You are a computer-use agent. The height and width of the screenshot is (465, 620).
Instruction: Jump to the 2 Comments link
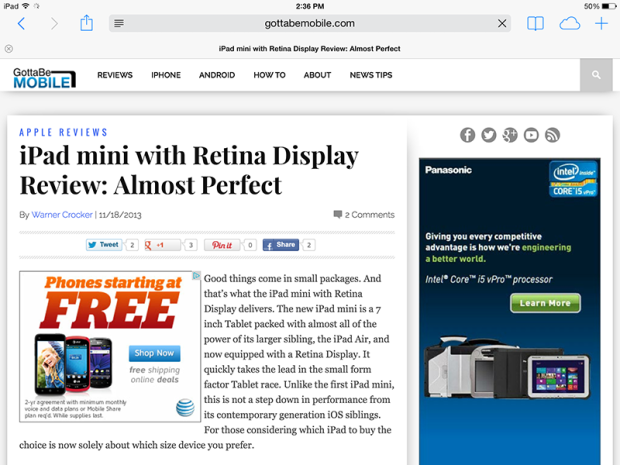369,215
